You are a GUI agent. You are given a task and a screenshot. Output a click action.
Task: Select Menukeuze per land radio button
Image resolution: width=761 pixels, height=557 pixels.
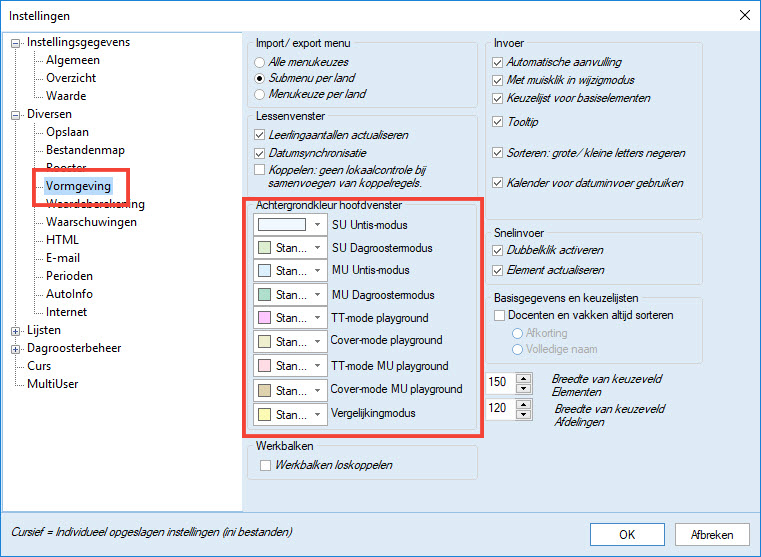tap(260, 94)
